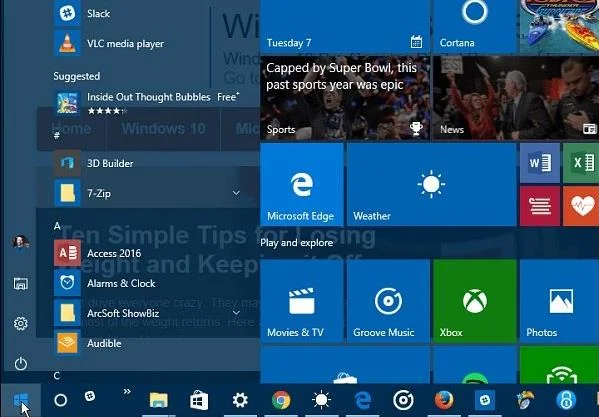599x417 pixels.
Task: Open the Groove Music tile
Action: [x=388, y=301]
